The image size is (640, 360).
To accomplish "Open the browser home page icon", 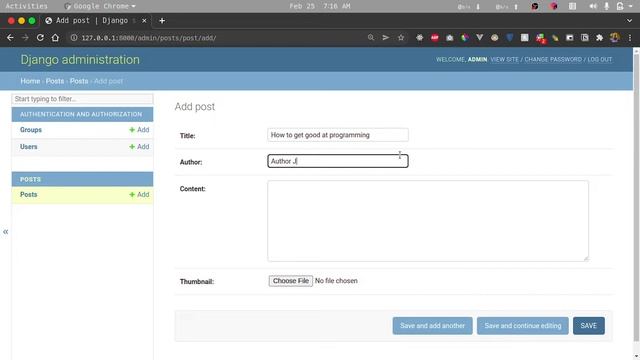I will [x=55, y=38].
